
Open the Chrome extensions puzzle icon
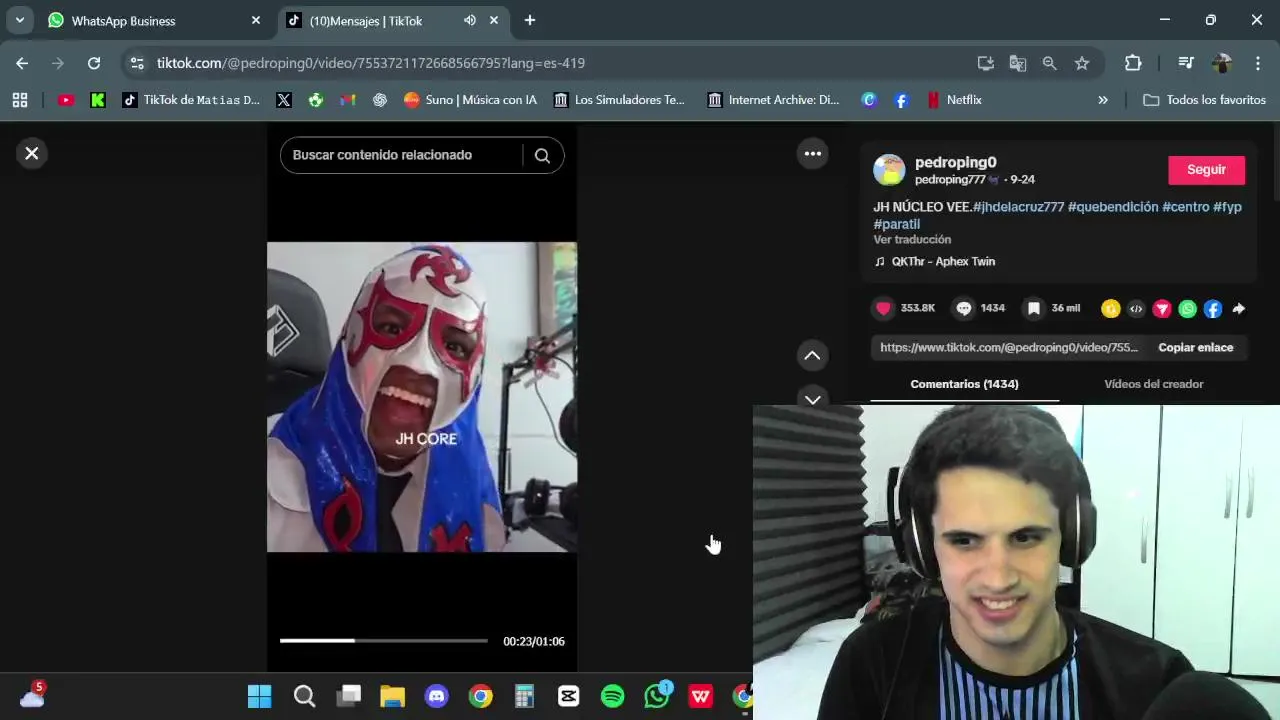pos(1133,63)
